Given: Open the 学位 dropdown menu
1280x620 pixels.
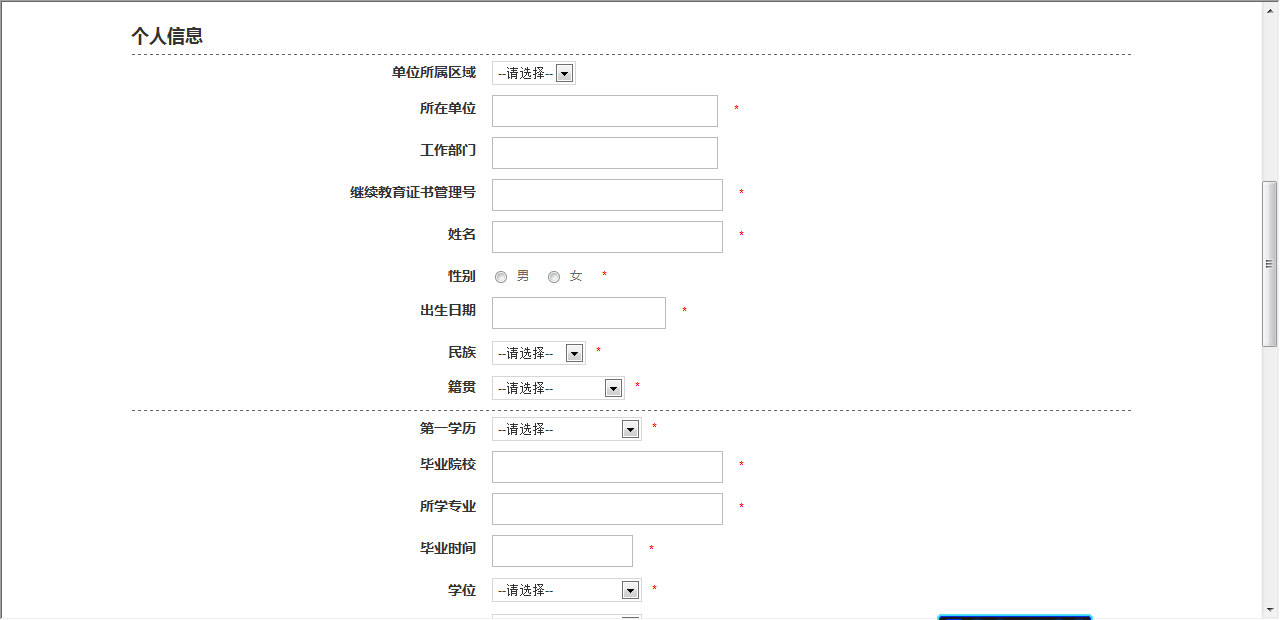Looking at the screenshot, I should 566,590.
